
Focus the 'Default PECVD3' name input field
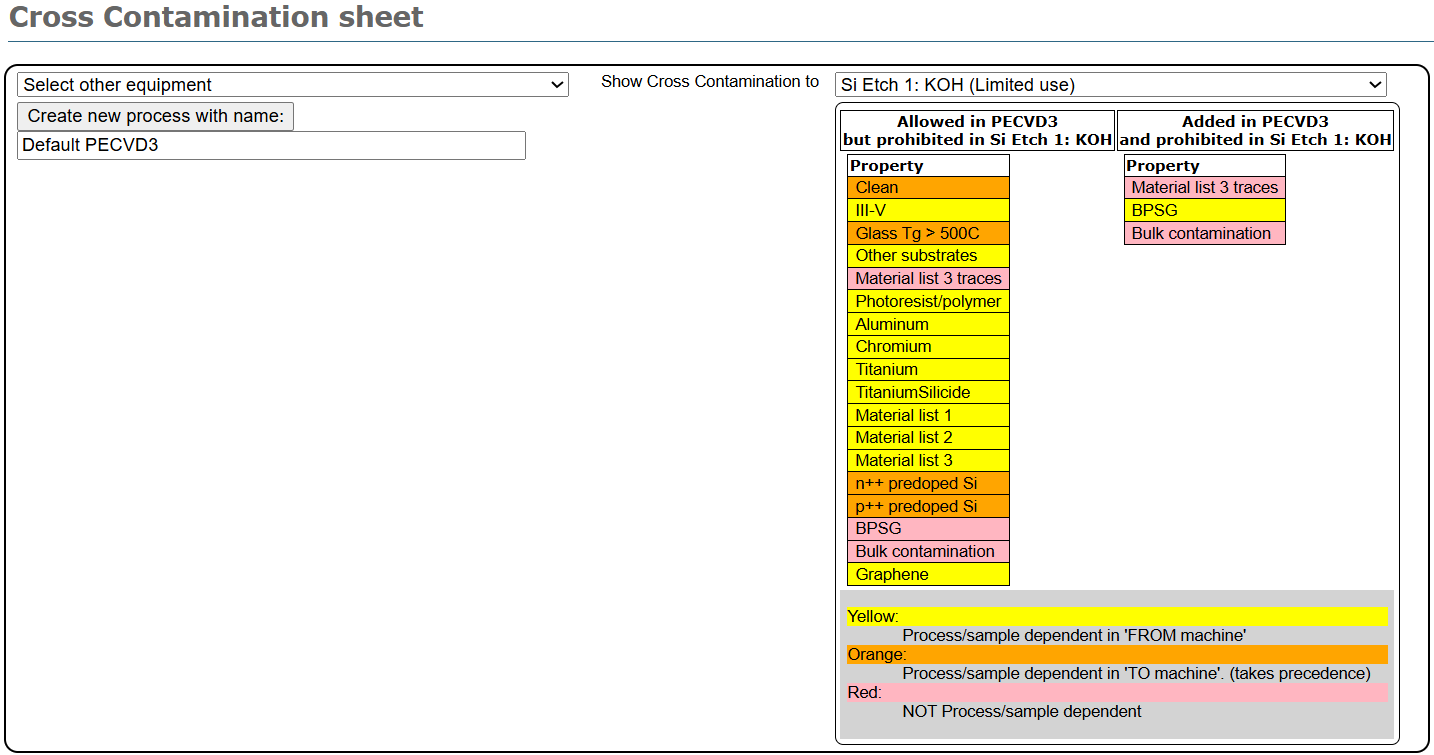[271, 145]
